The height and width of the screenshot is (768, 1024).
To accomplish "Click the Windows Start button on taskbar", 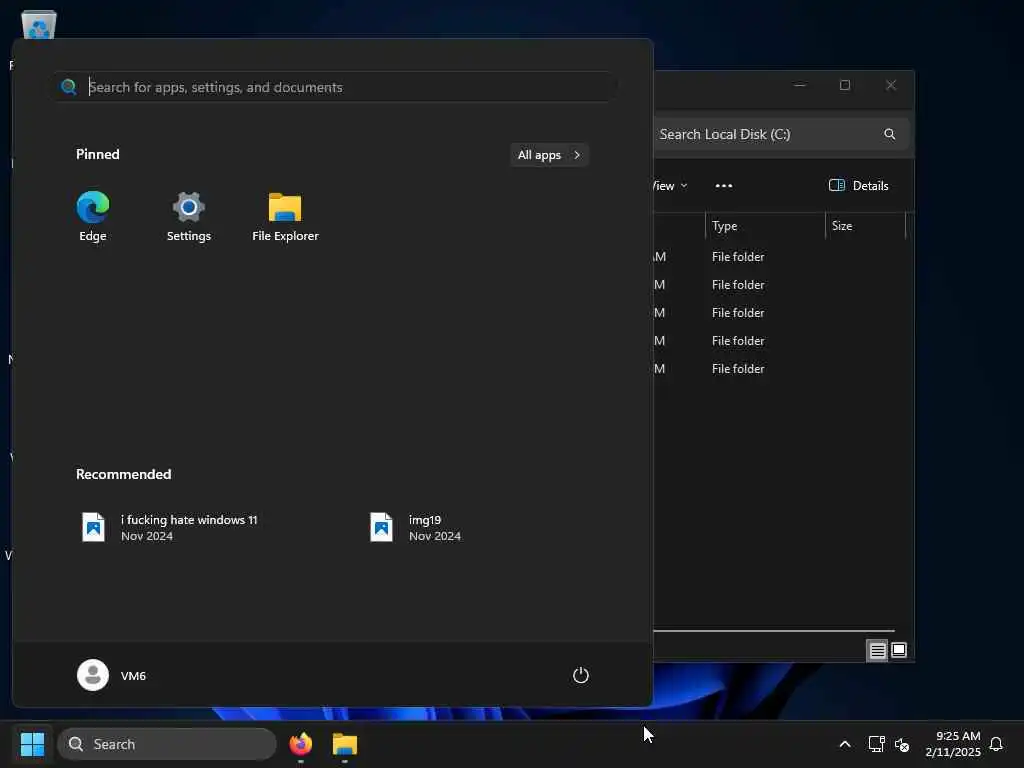I will (32, 744).
